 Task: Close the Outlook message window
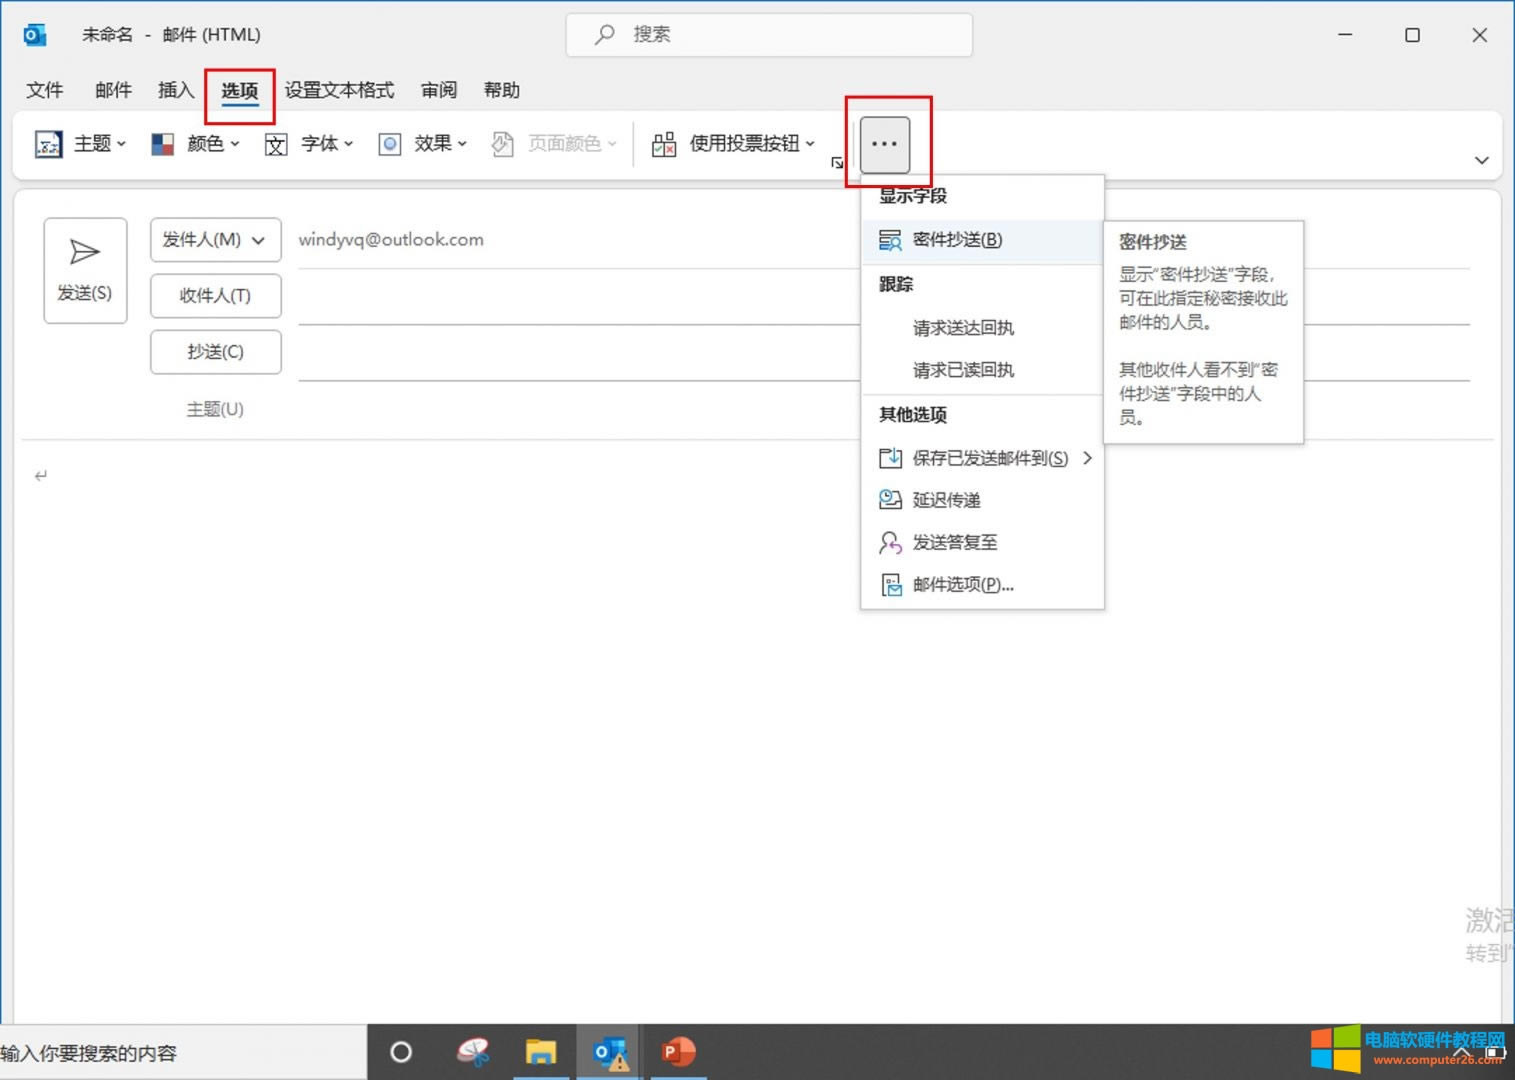pos(1480,35)
